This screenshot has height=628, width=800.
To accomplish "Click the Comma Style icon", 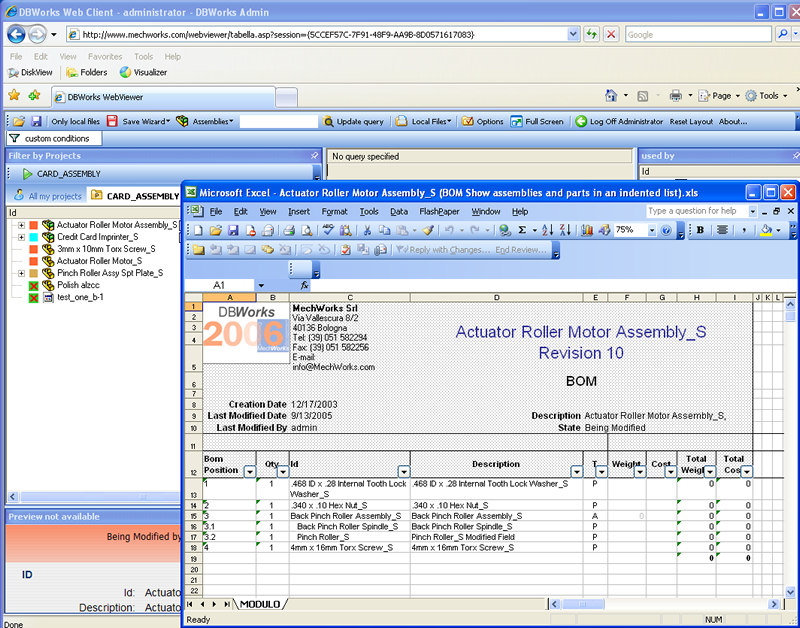I will [744, 231].
